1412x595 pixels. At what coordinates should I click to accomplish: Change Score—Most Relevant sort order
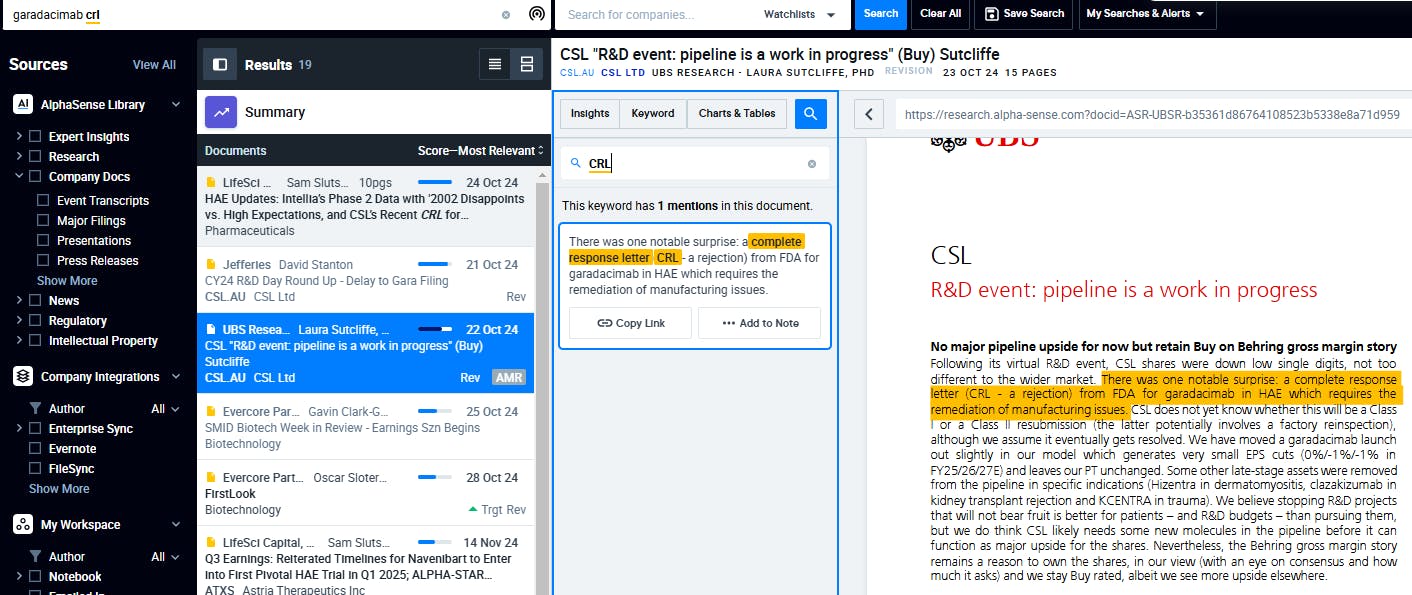pos(481,151)
